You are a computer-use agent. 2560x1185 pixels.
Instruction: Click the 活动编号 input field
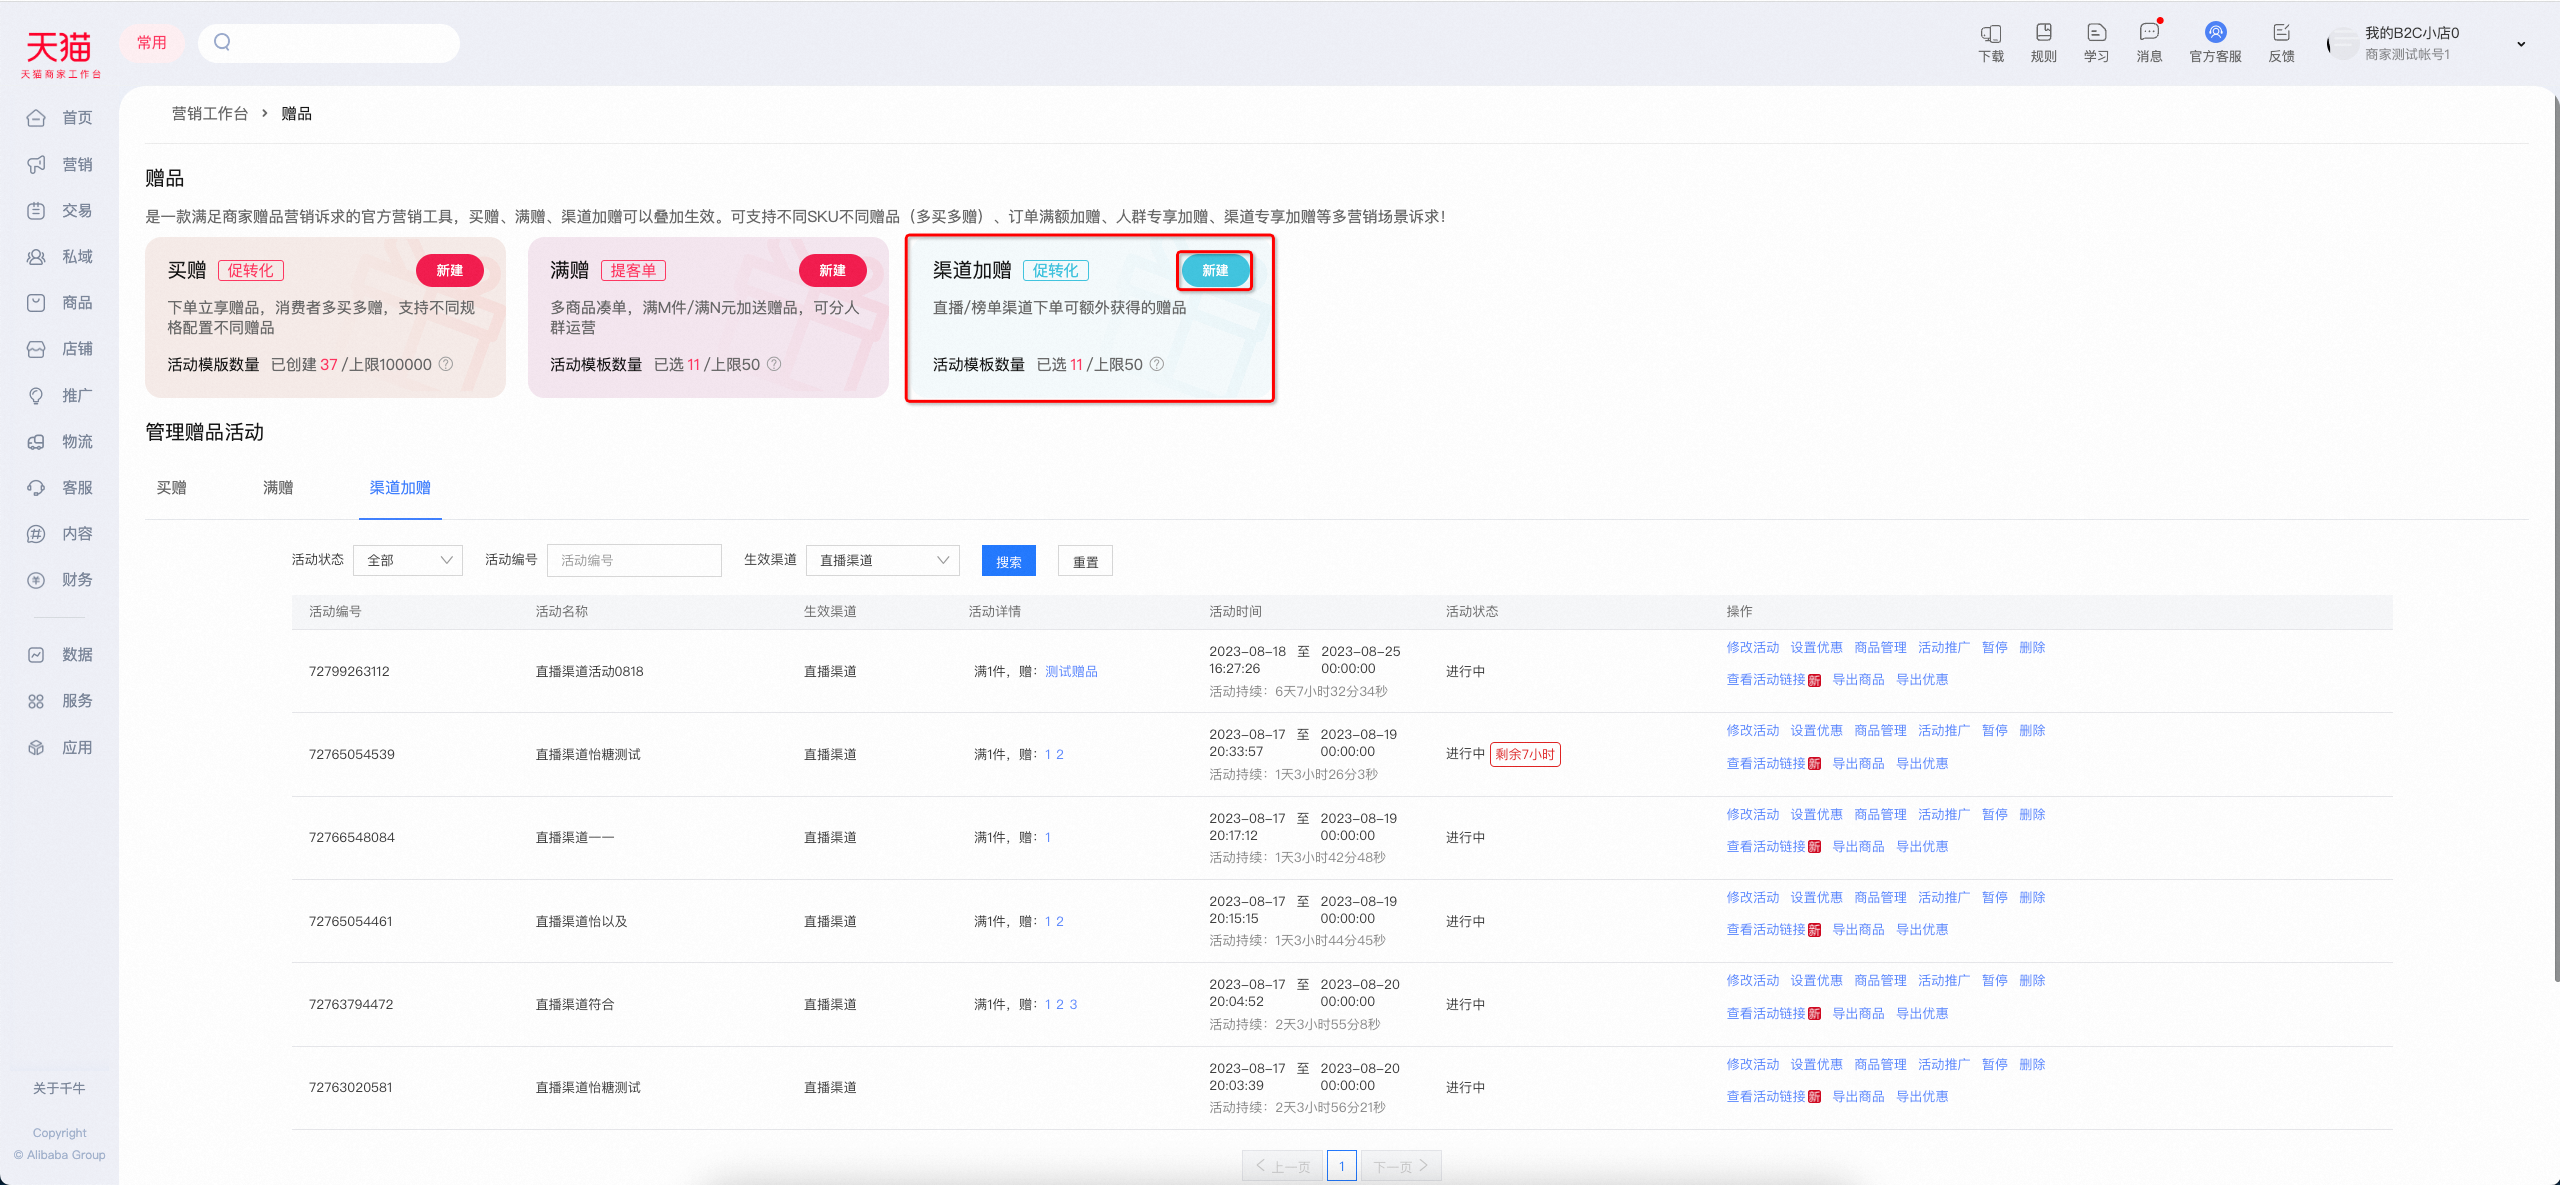click(634, 560)
